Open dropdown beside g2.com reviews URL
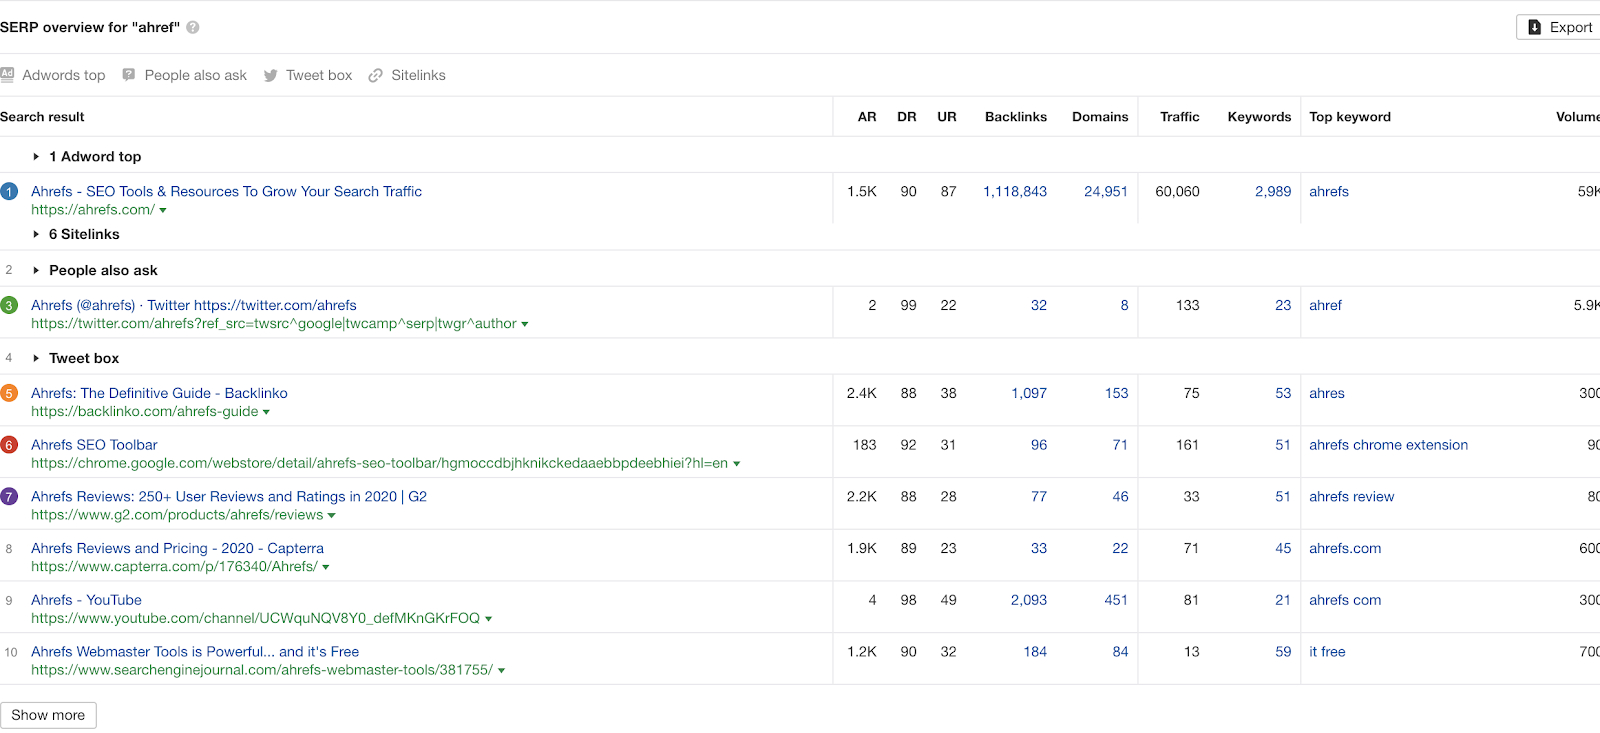This screenshot has width=1600, height=733. pos(332,516)
